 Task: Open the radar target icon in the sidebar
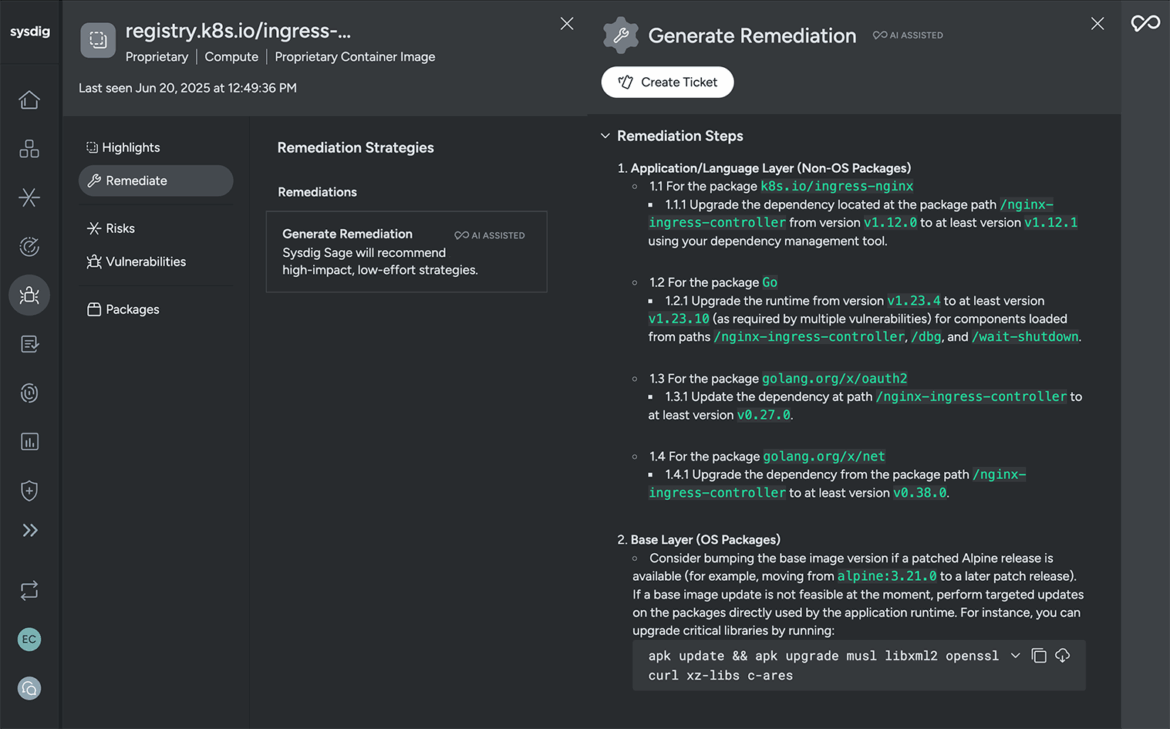(x=29, y=246)
